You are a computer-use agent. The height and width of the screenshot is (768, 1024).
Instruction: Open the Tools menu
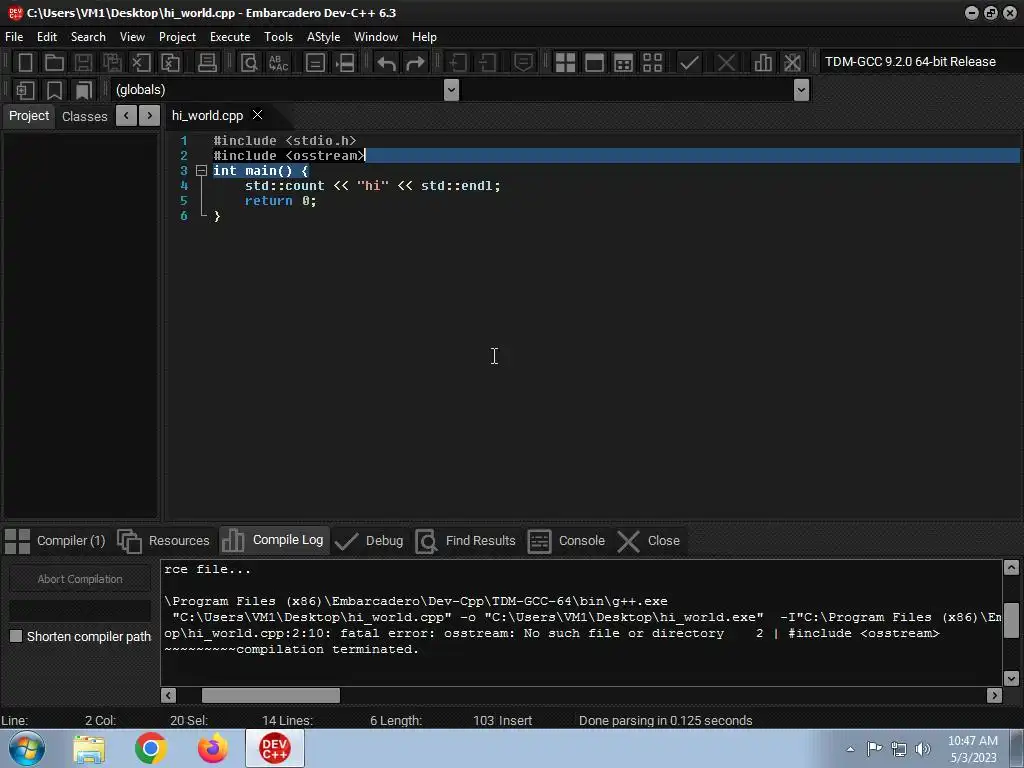click(x=278, y=37)
